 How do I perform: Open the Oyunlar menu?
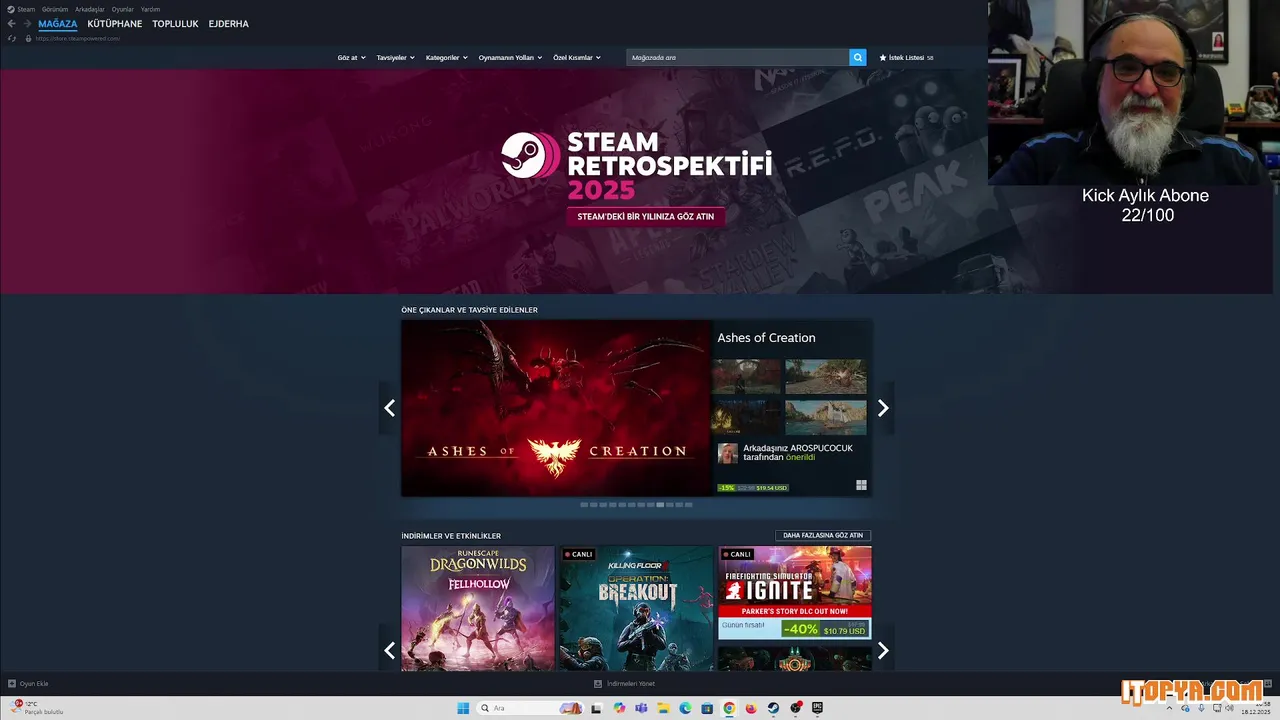122,9
